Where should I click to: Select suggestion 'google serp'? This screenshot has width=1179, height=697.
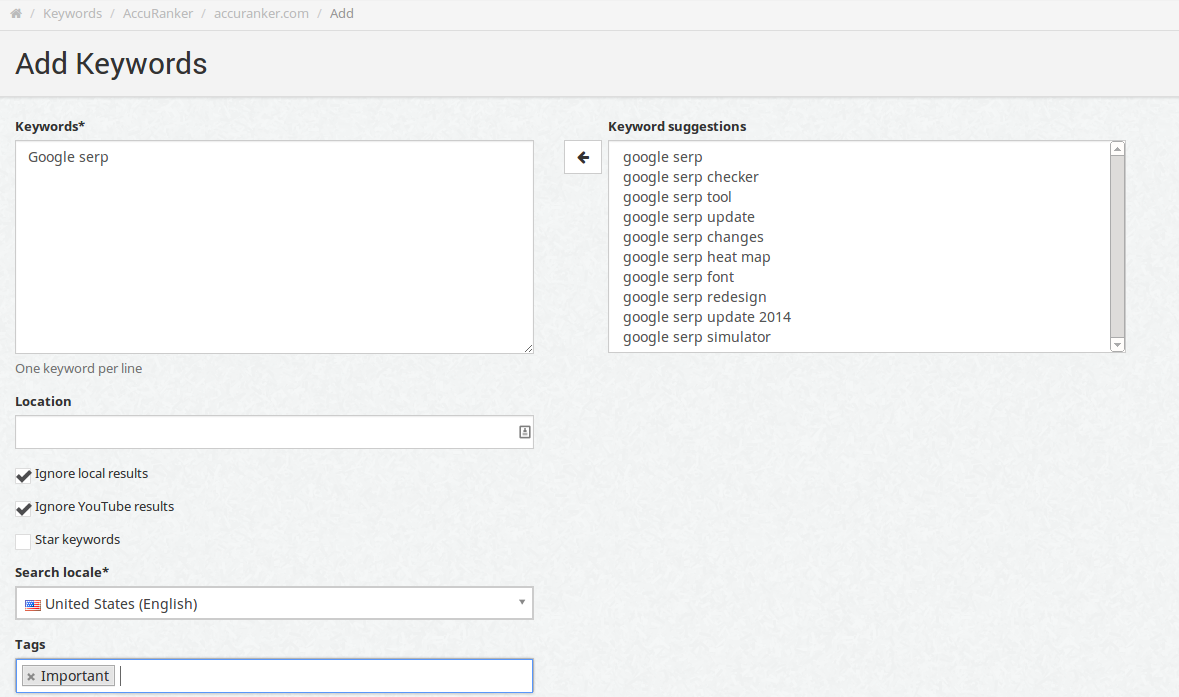(x=662, y=157)
